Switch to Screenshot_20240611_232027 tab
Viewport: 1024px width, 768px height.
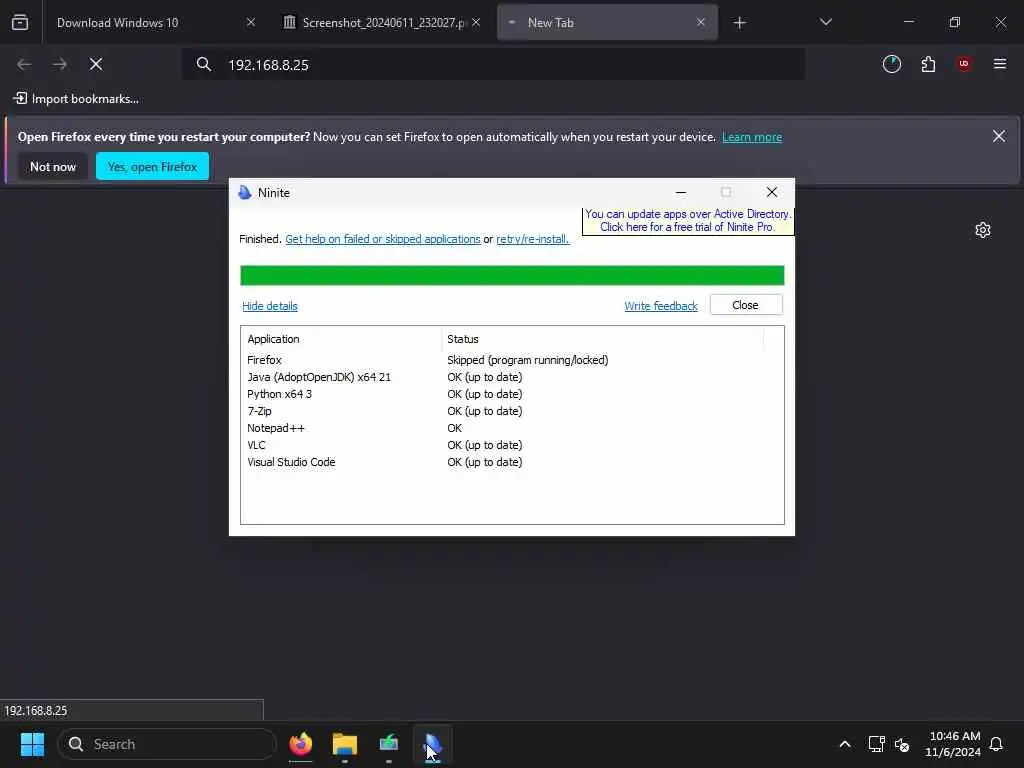tap(382, 23)
